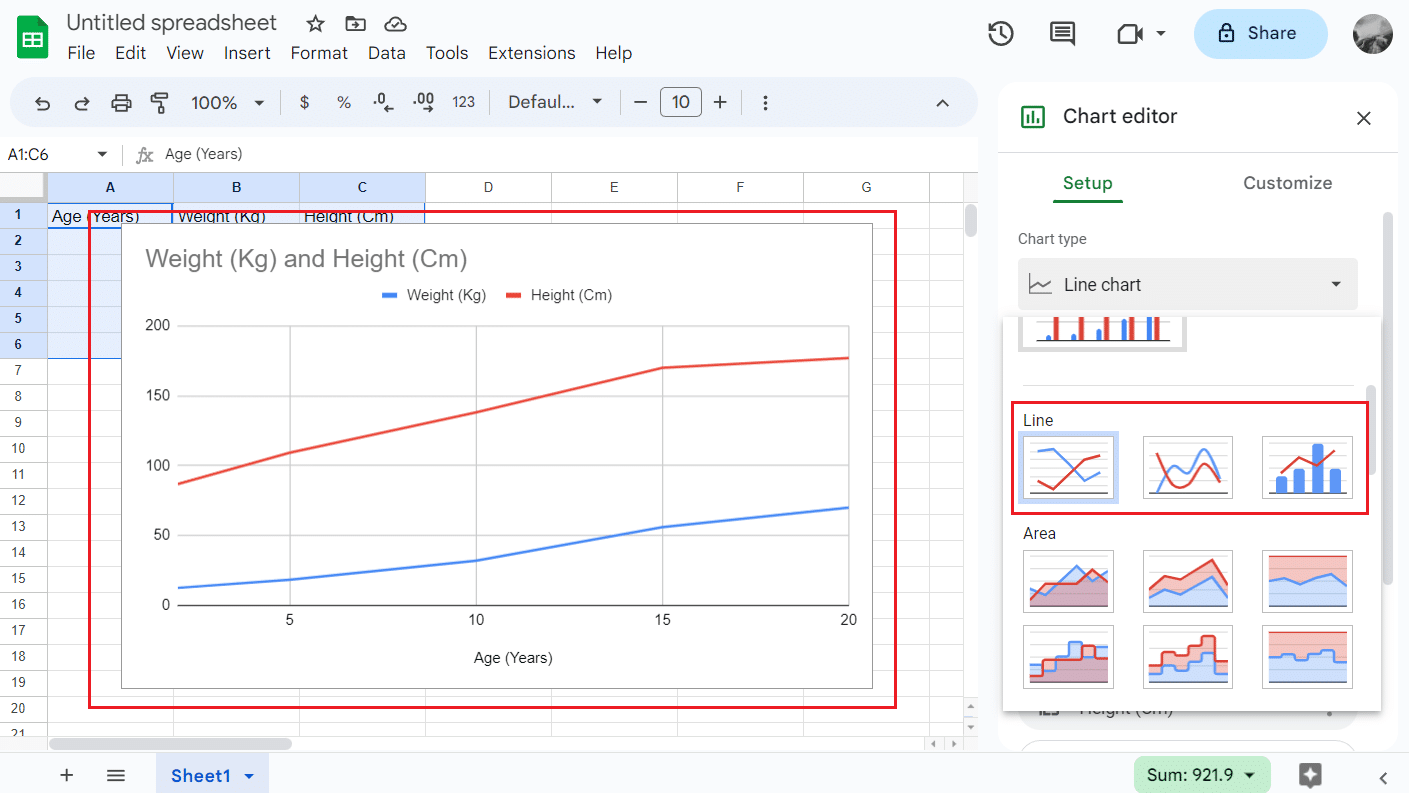
Task: Open the Google account avatar
Action: click(1372, 34)
